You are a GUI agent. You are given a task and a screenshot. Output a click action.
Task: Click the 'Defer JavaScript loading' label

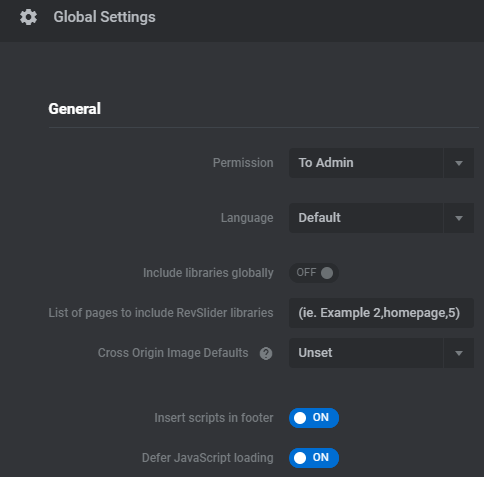(208, 458)
